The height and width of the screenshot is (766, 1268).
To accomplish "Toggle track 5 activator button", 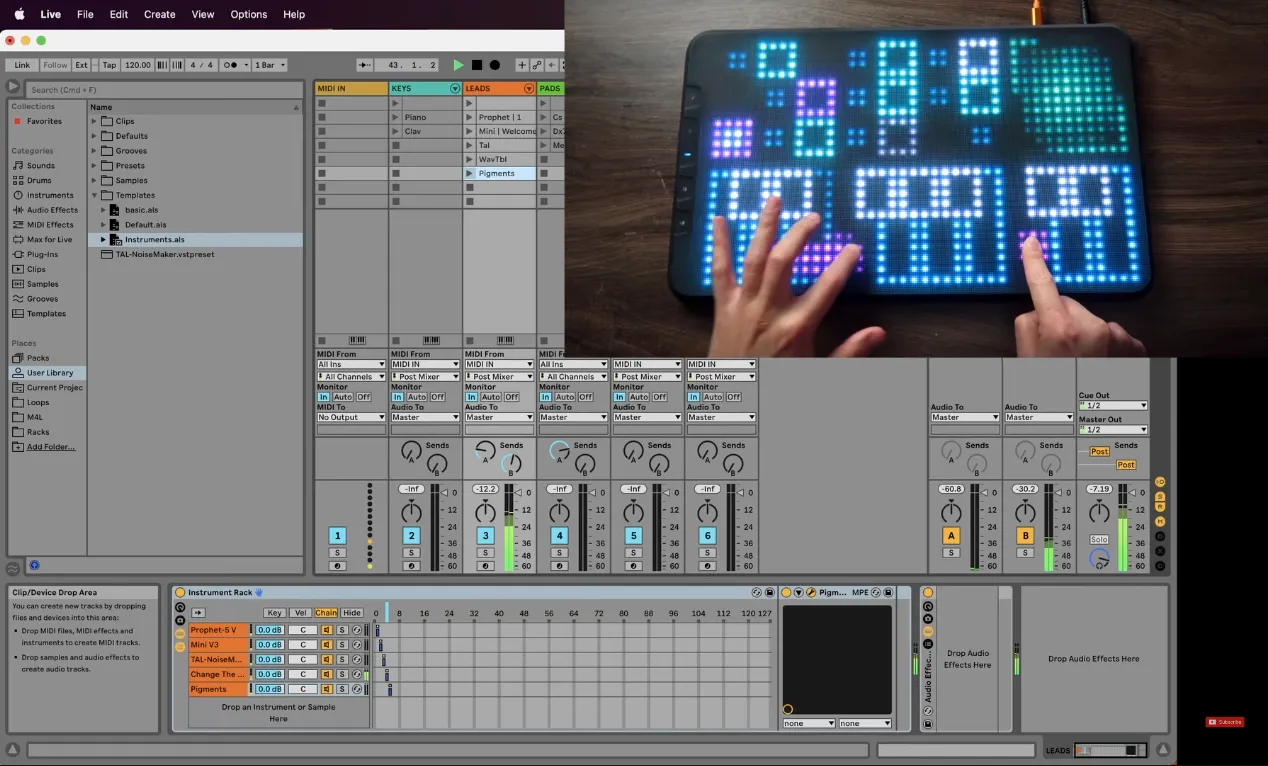I will 633,536.
